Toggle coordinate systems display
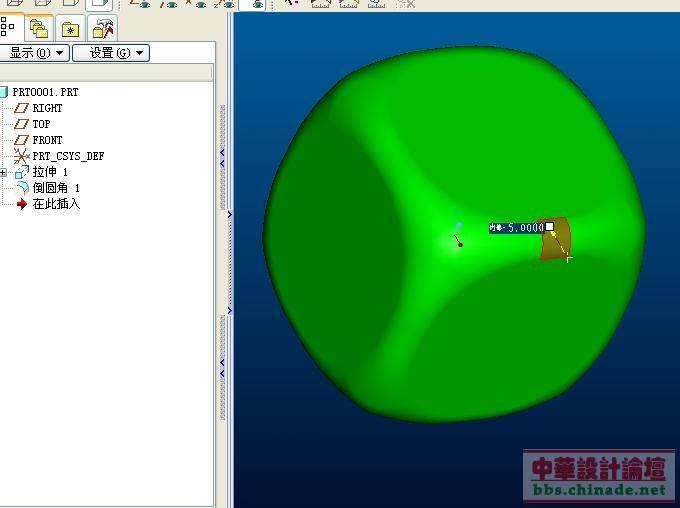This screenshot has width=680, height=508. click(x=224, y=4)
